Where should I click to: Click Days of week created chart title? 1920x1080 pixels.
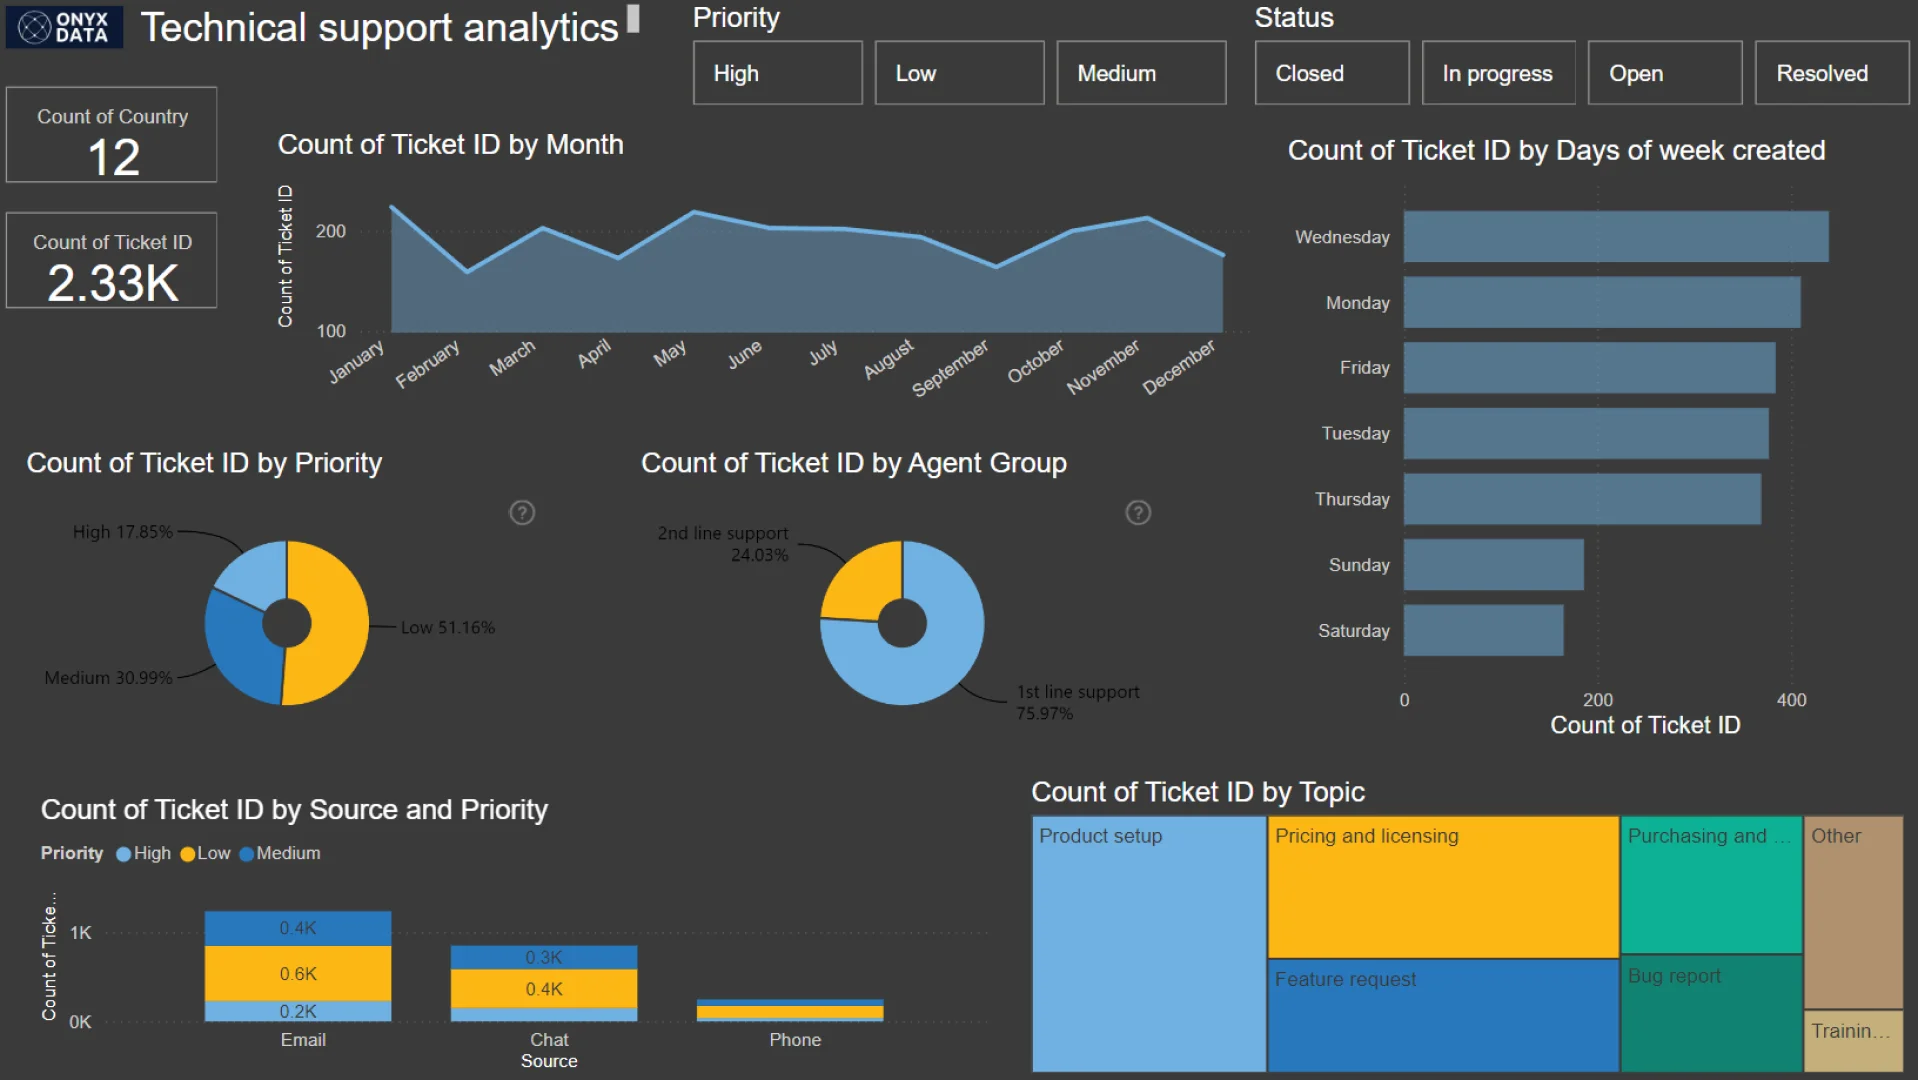pyautogui.click(x=1556, y=150)
